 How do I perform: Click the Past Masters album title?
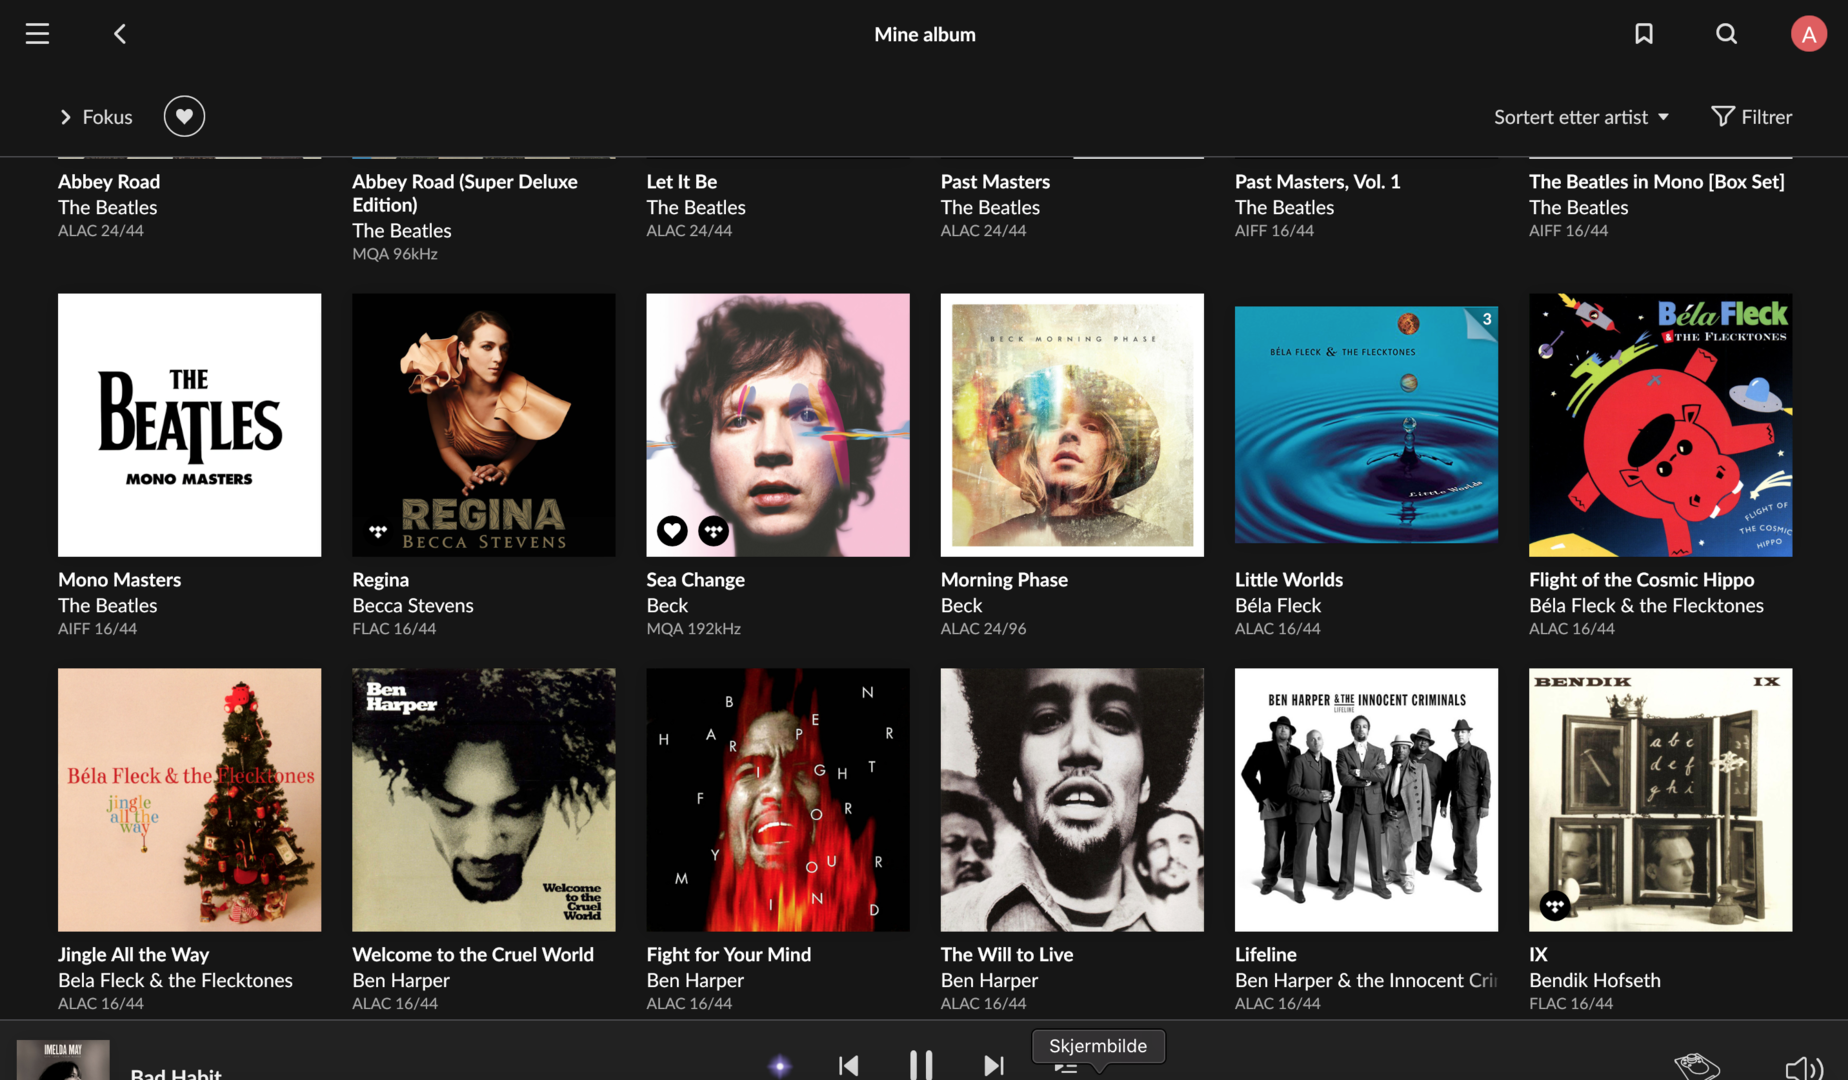point(995,182)
